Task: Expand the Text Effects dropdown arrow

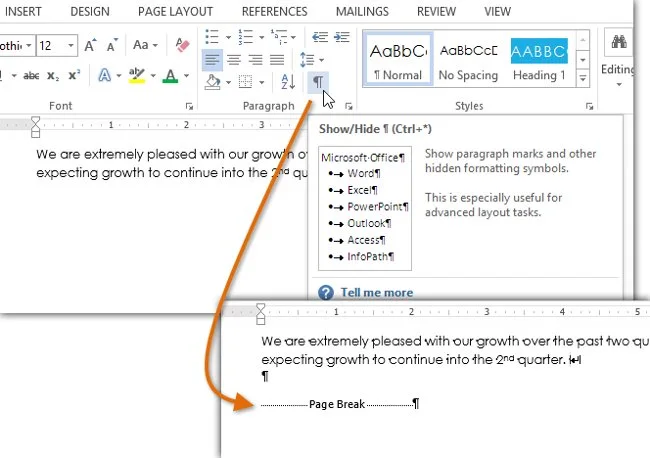Action: [119, 76]
